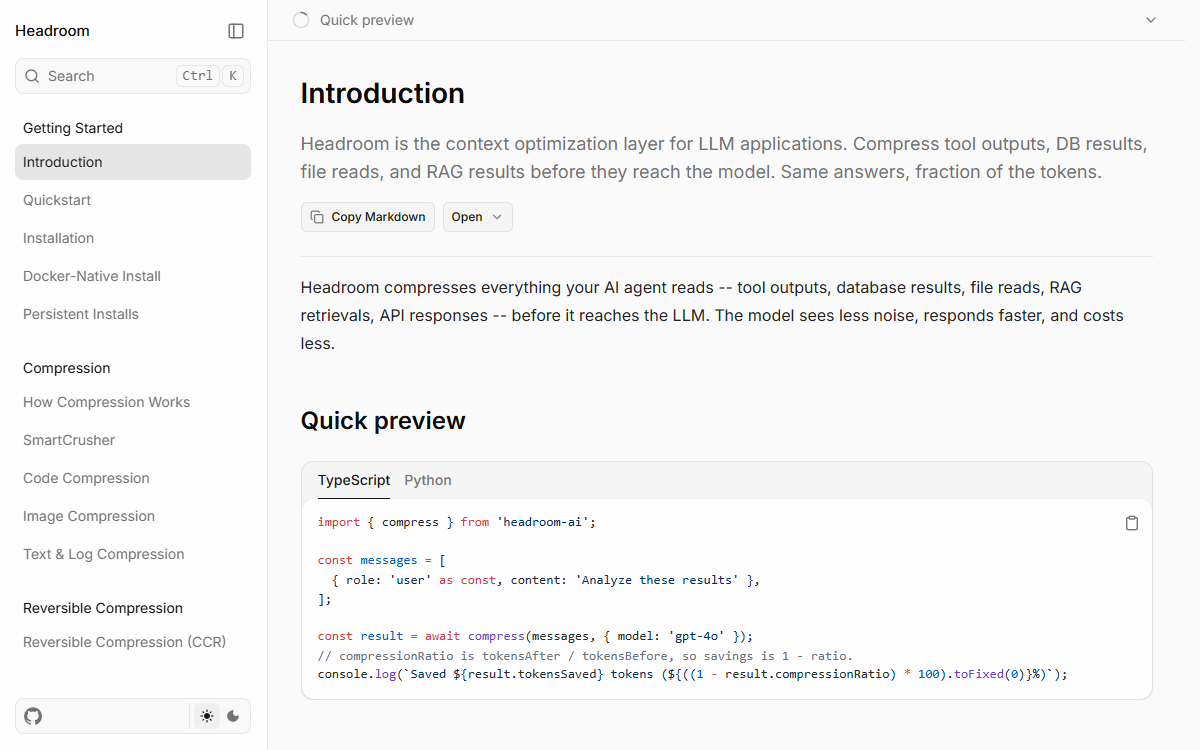
Task: Select the TypeScript code tab
Action: pos(354,480)
